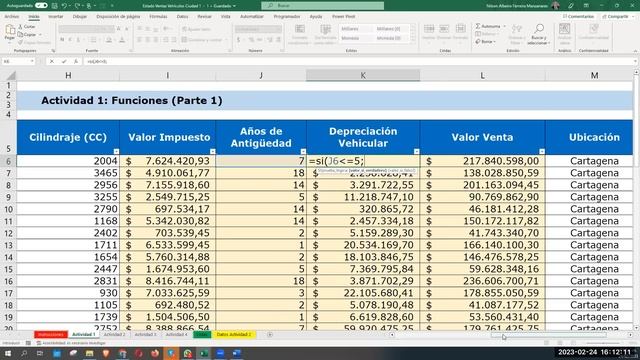
Task: Click the select-all corner triangle
Action: 11,76
